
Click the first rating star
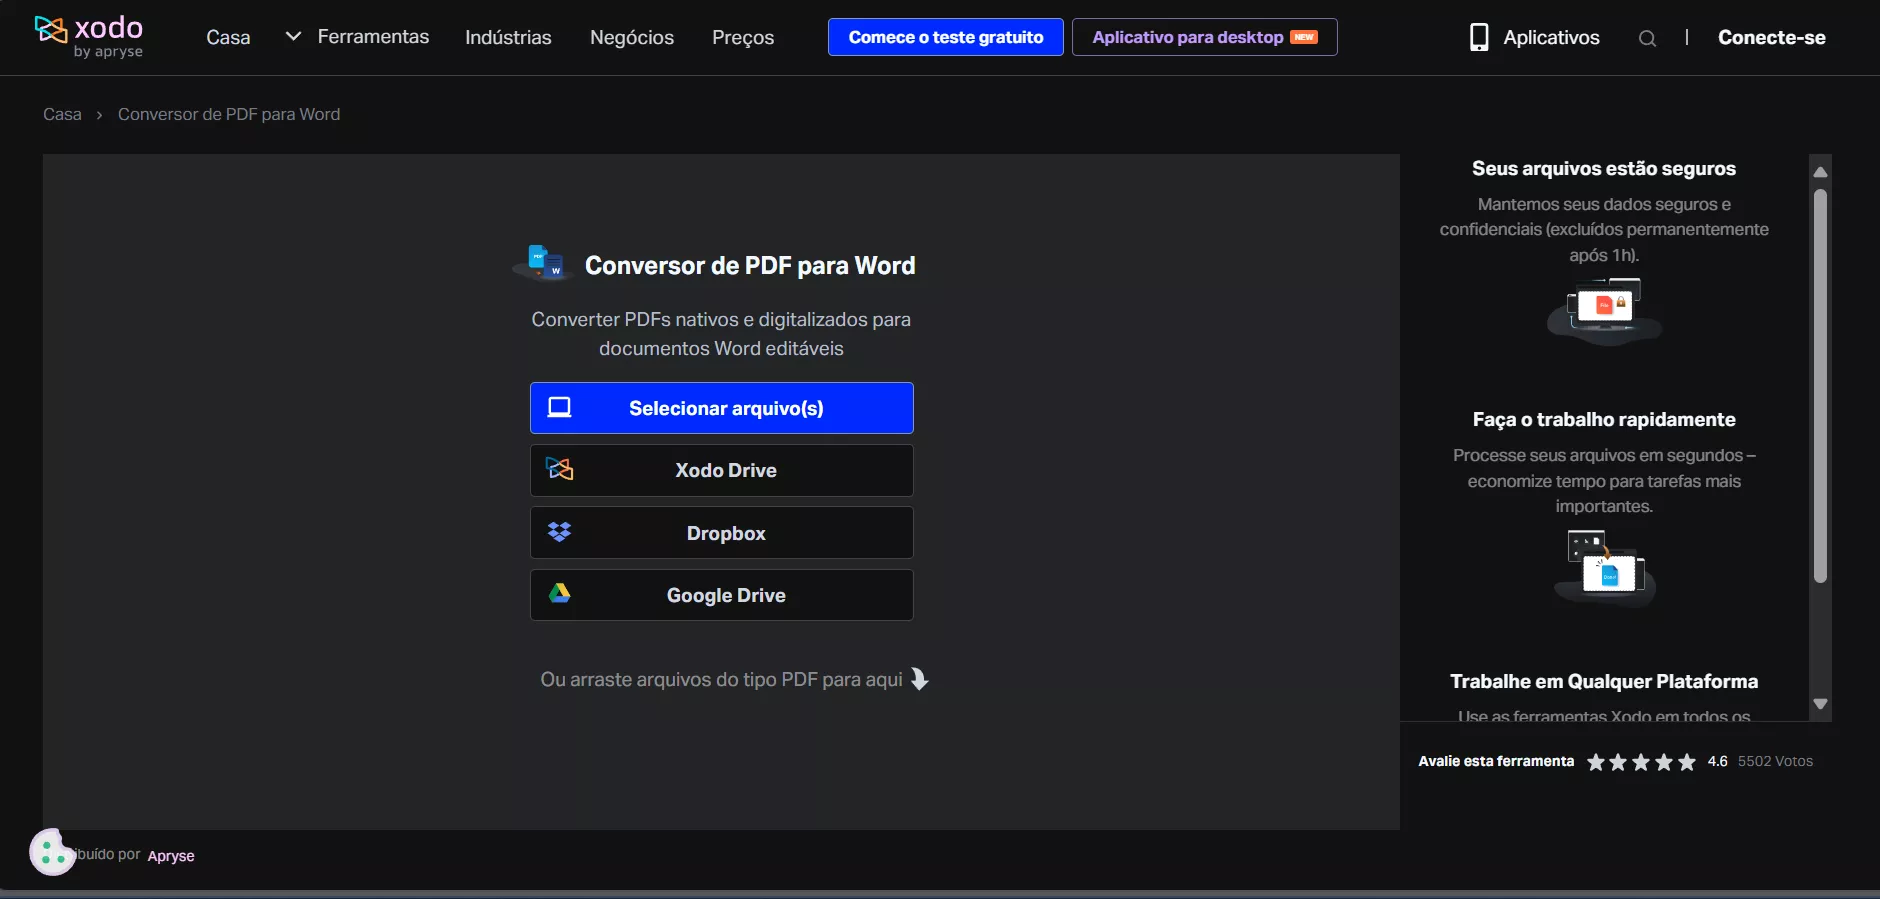coord(1596,762)
